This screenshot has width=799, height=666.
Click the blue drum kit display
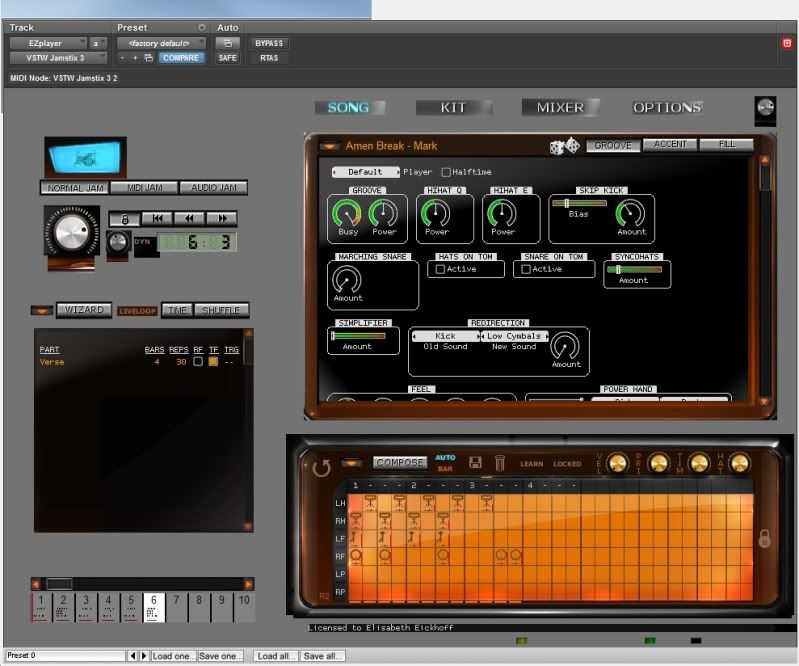pos(85,158)
